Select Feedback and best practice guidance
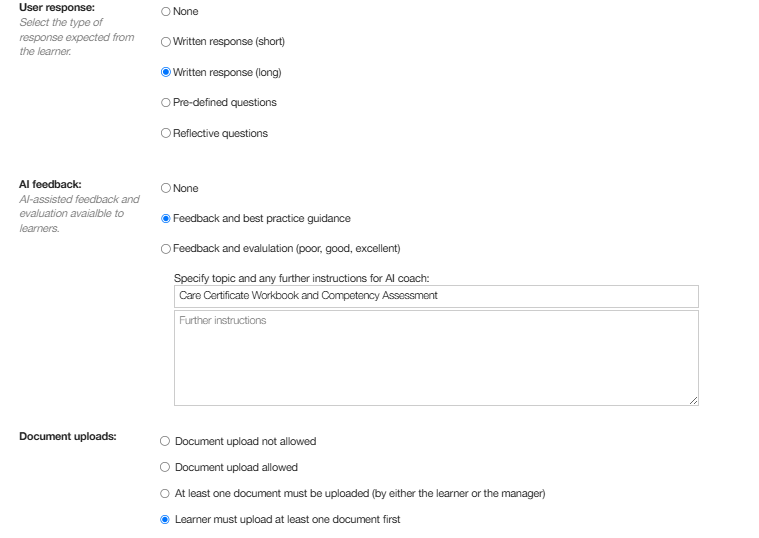The width and height of the screenshot is (759, 538). point(166,218)
